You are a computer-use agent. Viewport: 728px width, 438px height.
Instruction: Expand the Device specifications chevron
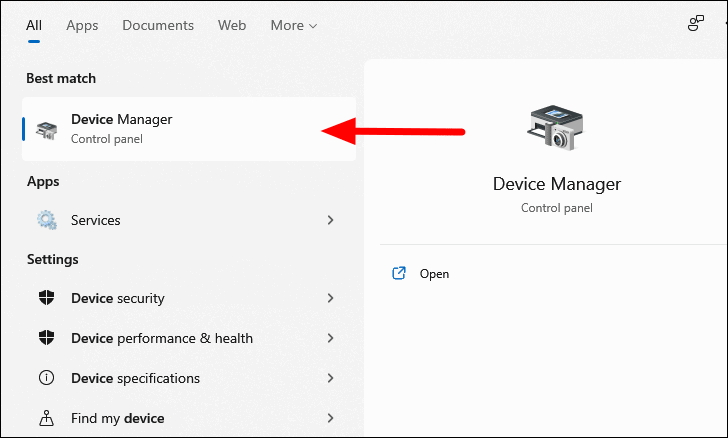330,378
